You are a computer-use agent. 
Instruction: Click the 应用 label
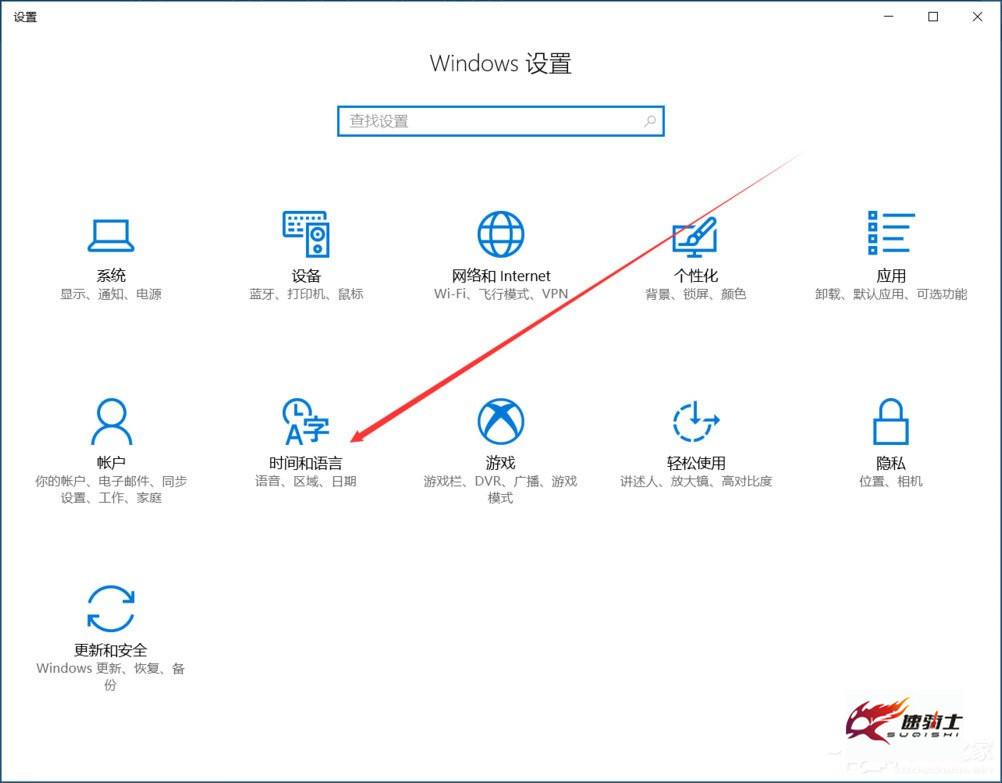[891, 275]
